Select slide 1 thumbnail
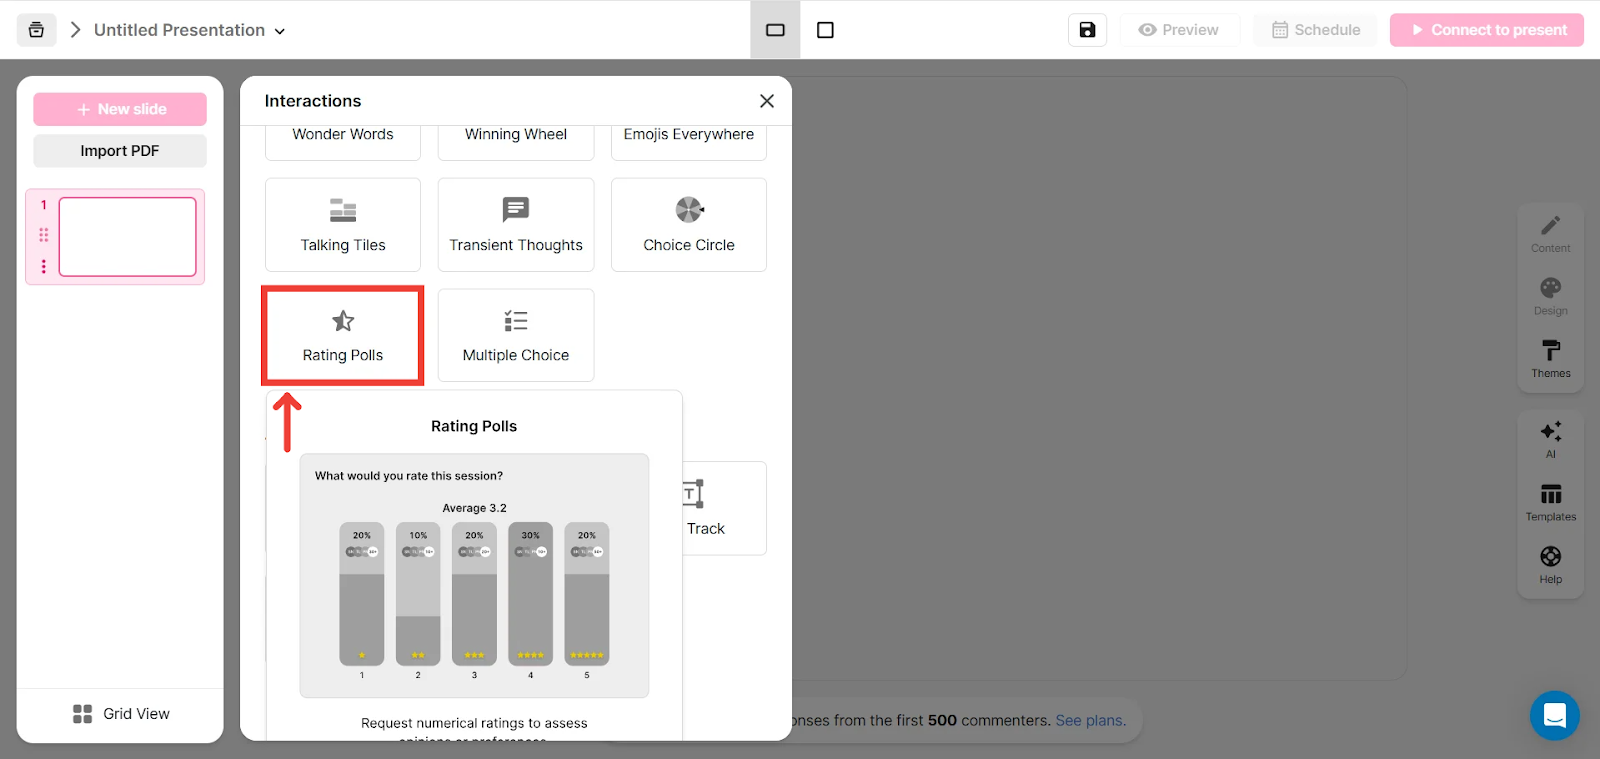 coord(128,237)
